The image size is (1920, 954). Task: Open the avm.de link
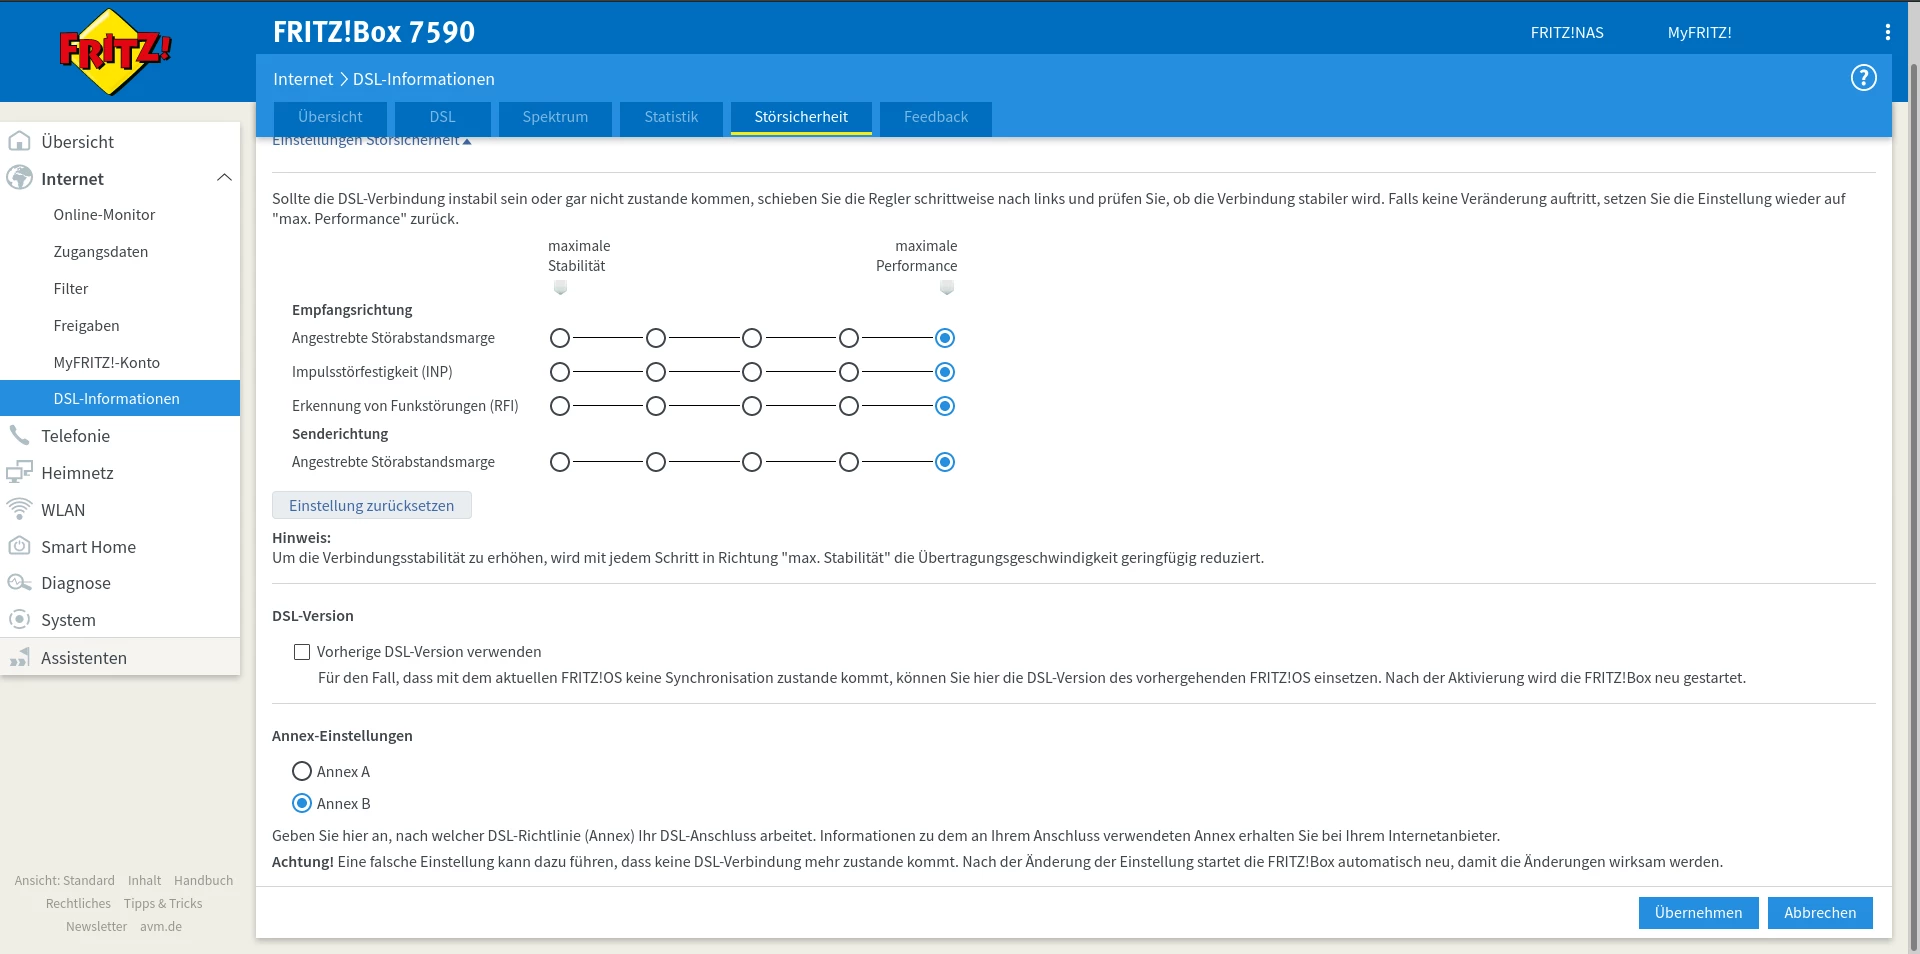[161, 927]
